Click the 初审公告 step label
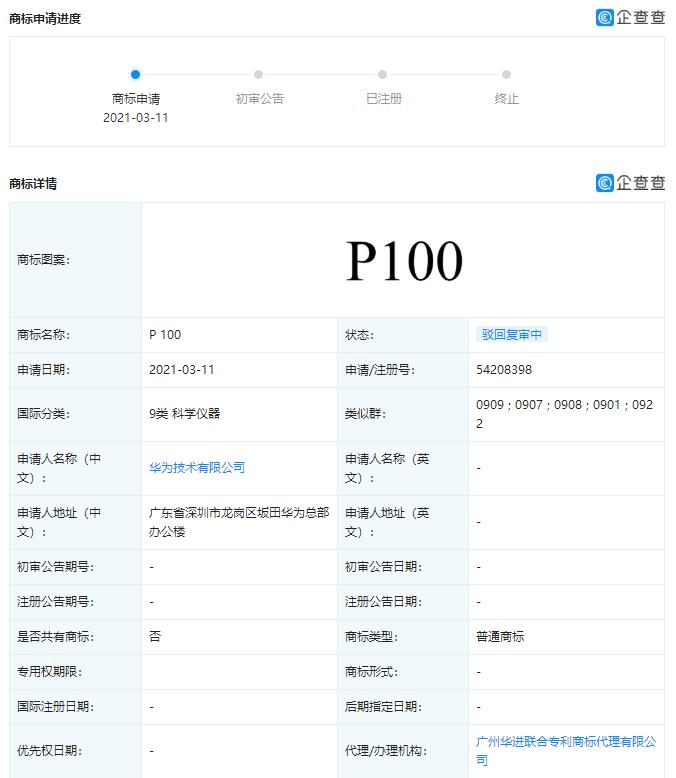This screenshot has width=676, height=778. [x=259, y=99]
